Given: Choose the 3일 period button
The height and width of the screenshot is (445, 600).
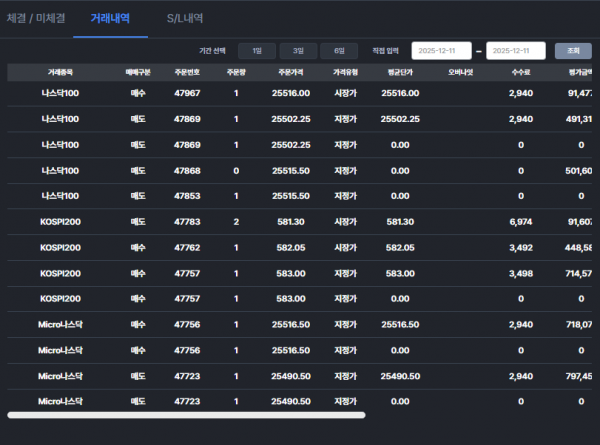Looking at the screenshot, I should 298,51.
